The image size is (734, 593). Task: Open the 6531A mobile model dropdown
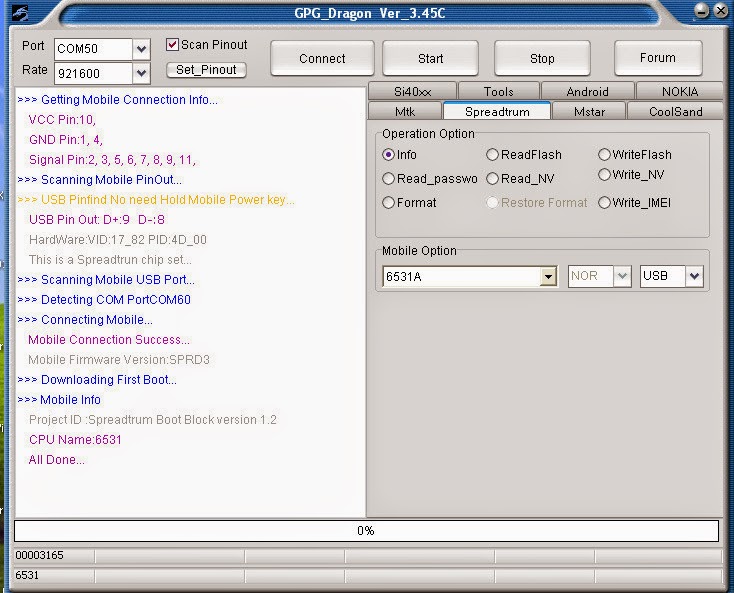[x=548, y=277]
